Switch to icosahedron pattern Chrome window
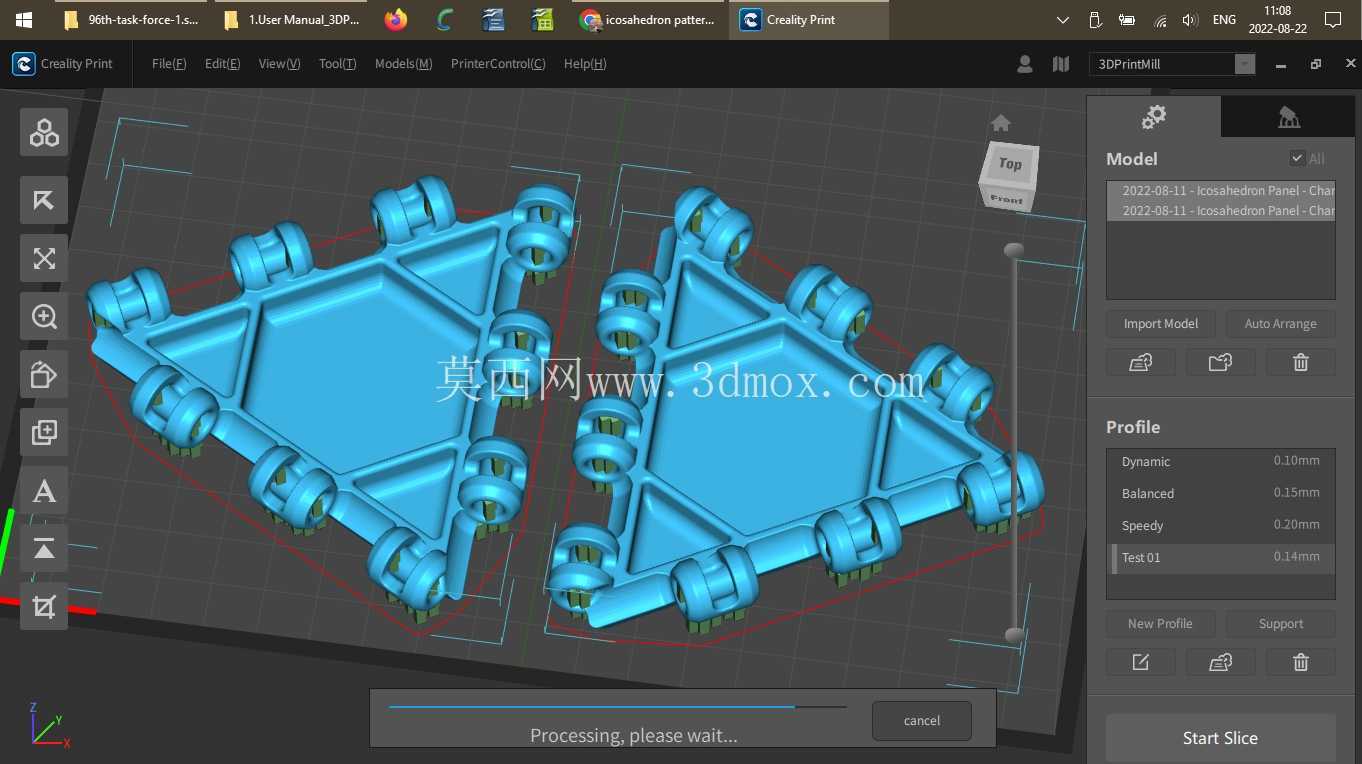The width and height of the screenshot is (1362, 764). click(x=649, y=20)
